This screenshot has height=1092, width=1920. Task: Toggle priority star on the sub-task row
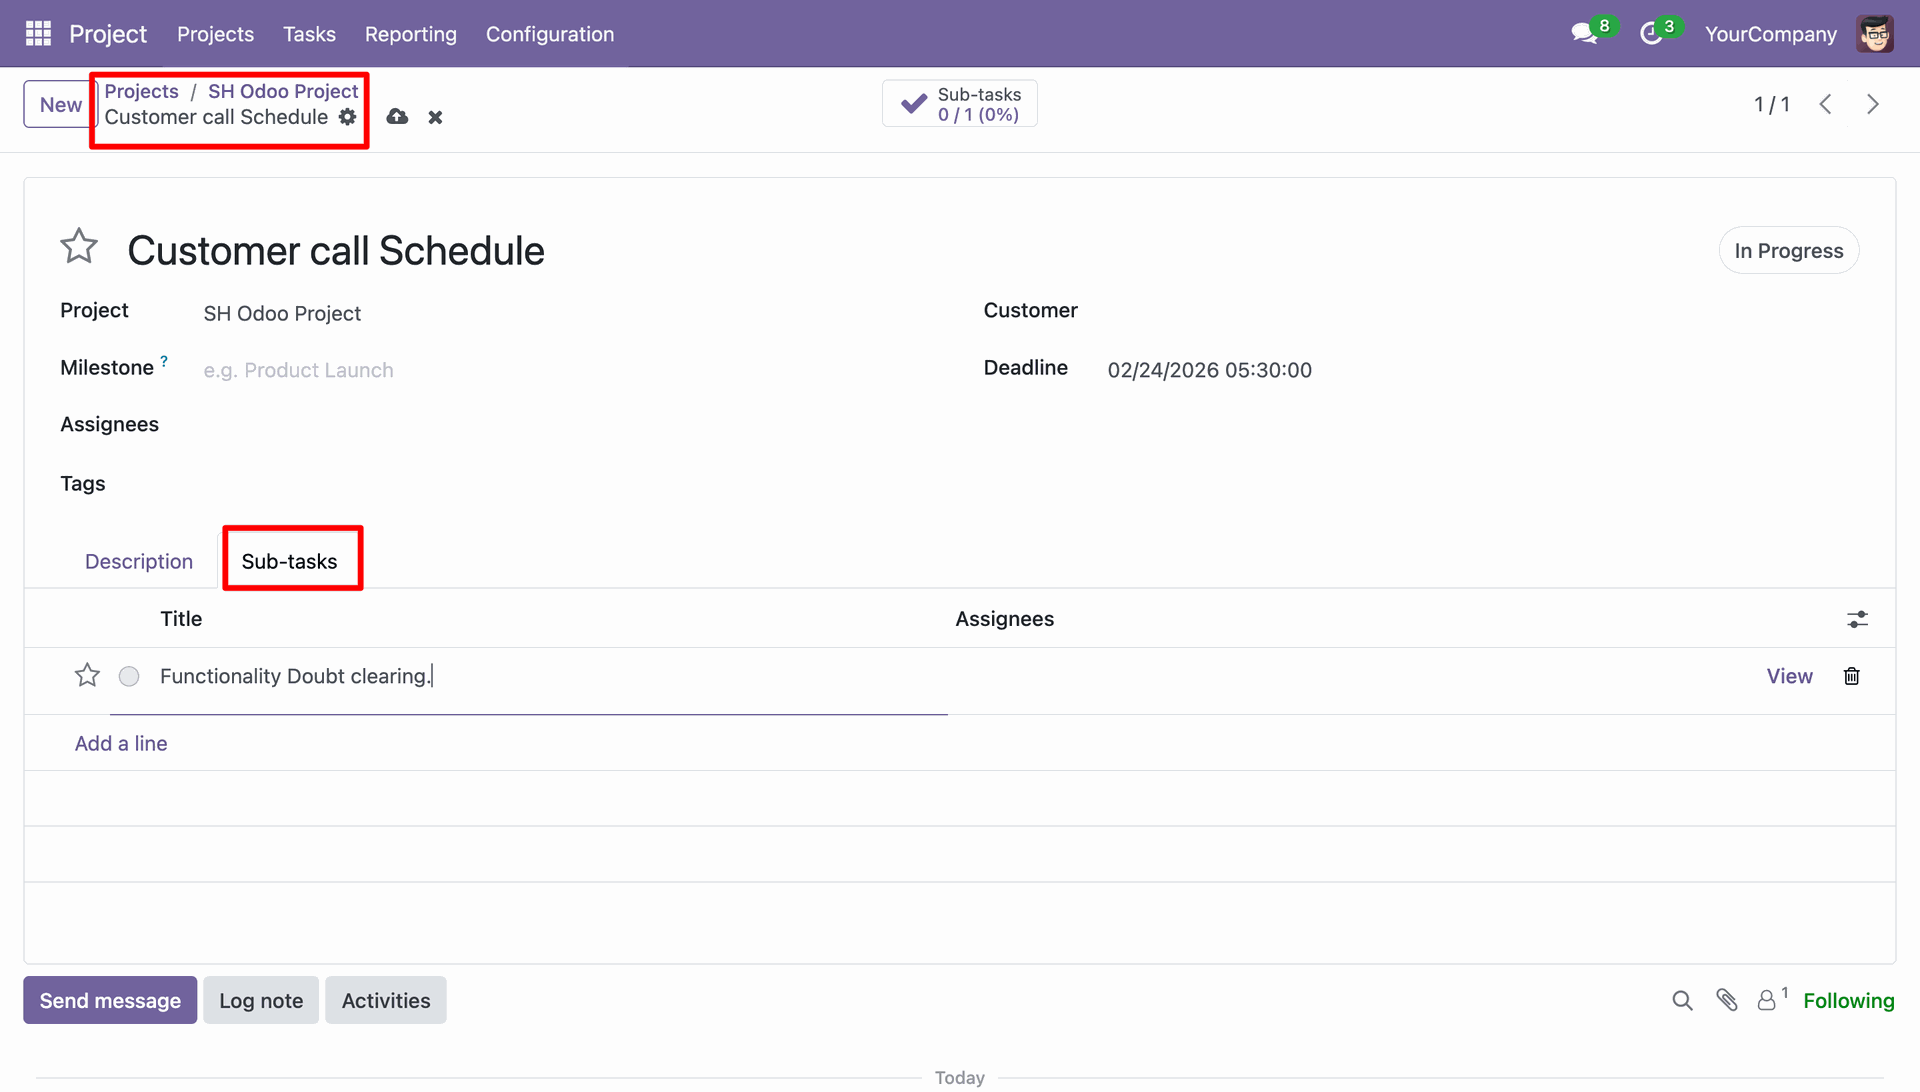pos(87,676)
